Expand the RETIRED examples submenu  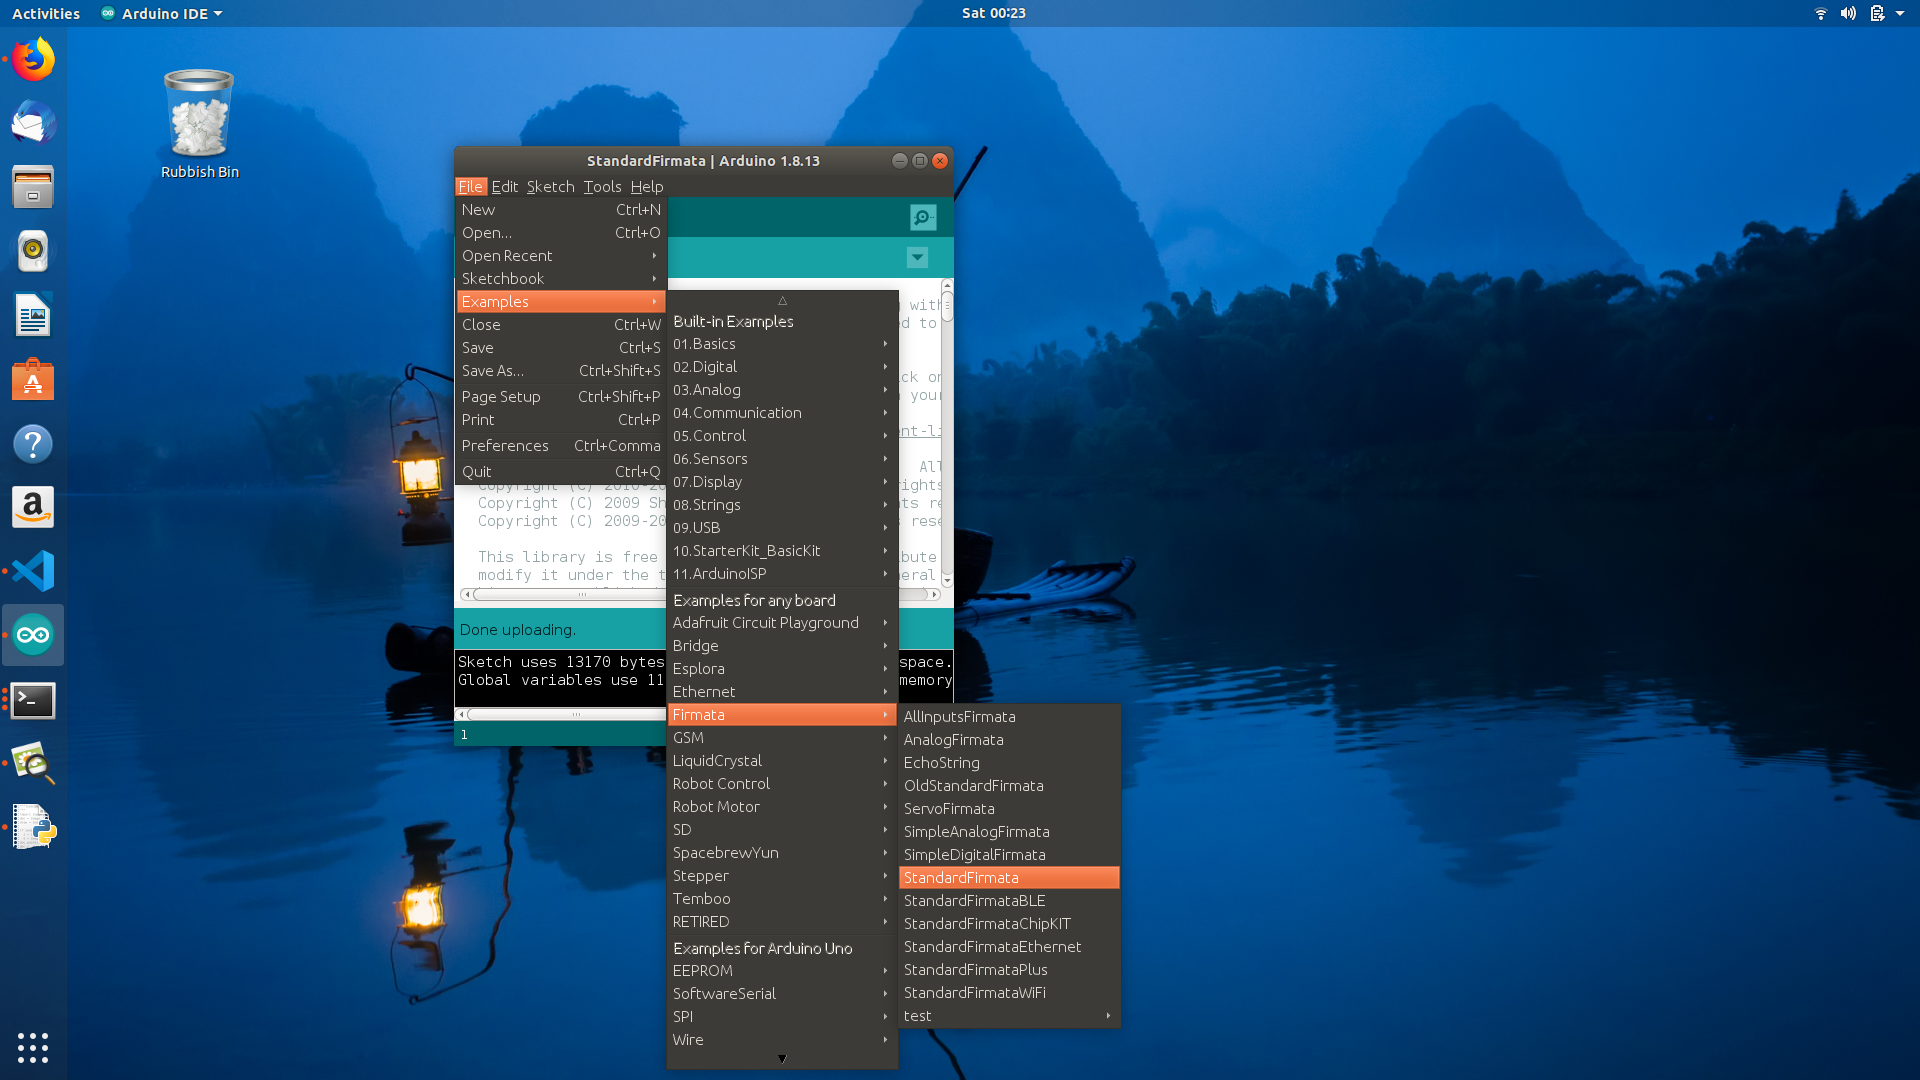[782, 921]
